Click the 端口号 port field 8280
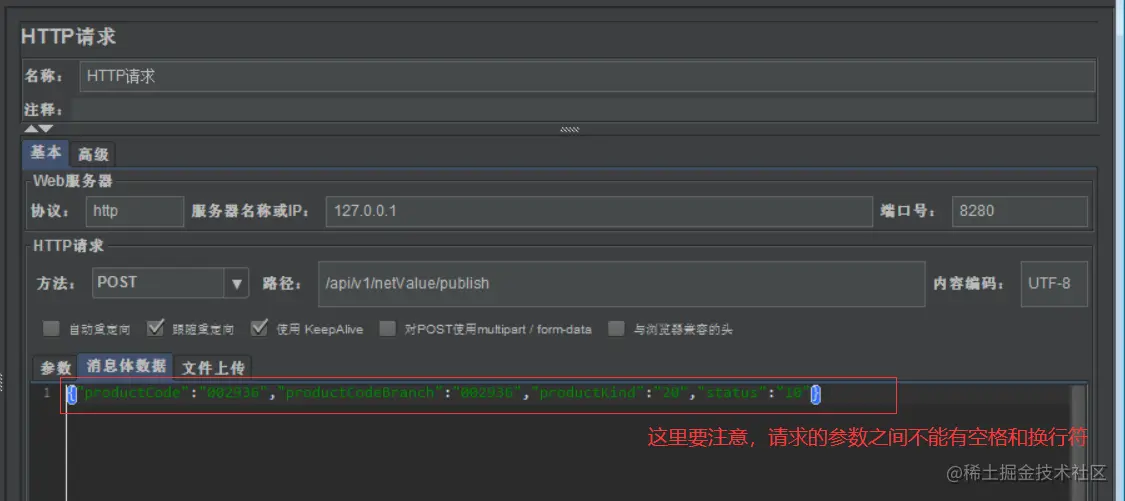 [1020, 212]
